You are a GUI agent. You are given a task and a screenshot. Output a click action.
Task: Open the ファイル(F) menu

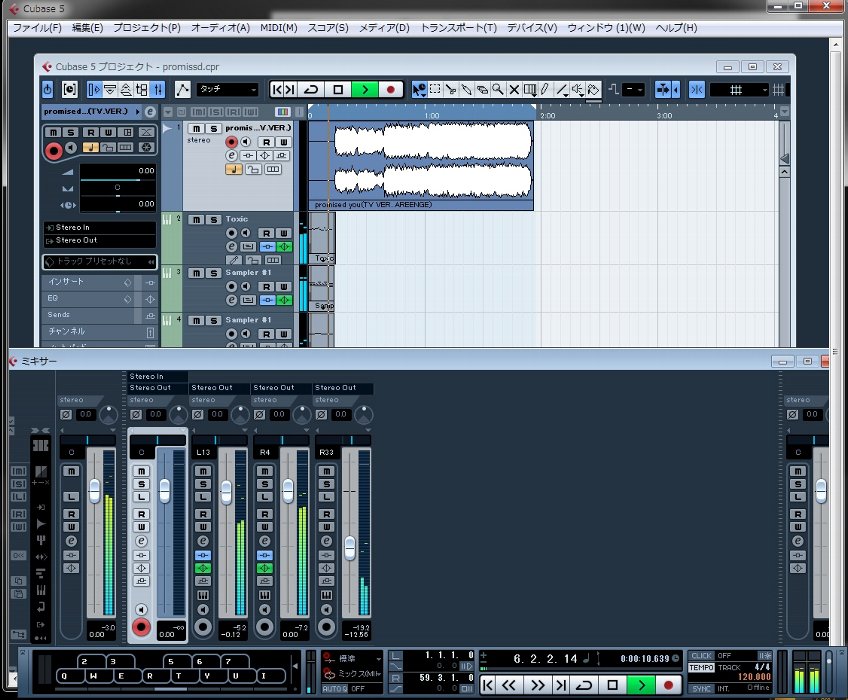(x=37, y=28)
